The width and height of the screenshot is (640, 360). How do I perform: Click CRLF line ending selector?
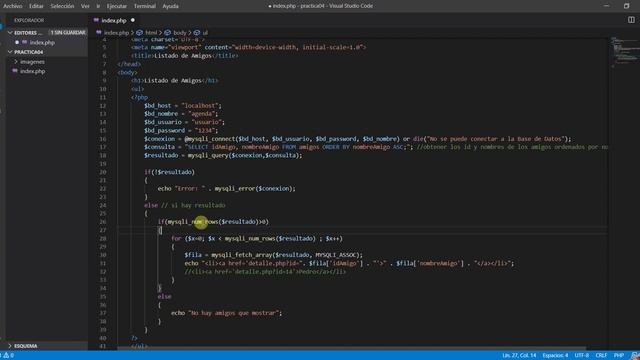coord(601,356)
